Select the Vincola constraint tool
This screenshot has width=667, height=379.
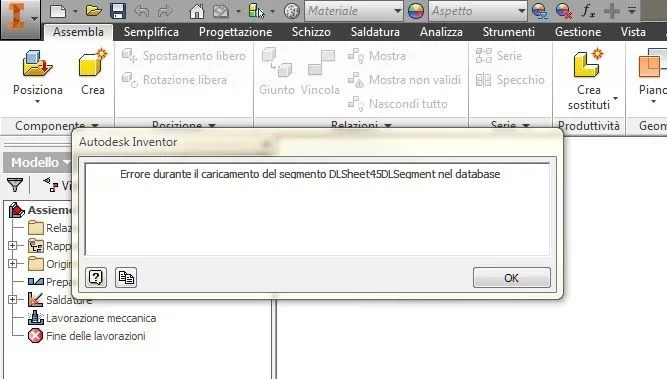pyautogui.click(x=321, y=63)
